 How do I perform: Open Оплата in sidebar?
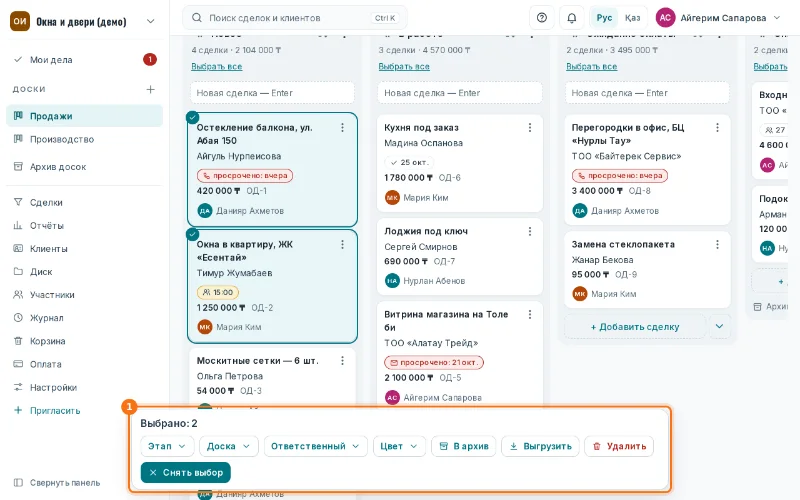pos(84,364)
